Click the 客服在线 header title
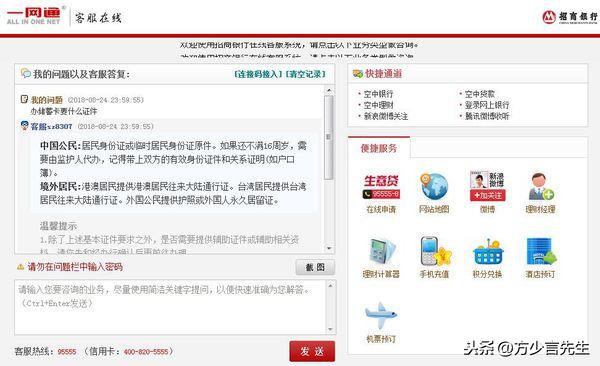 [x=98, y=18]
